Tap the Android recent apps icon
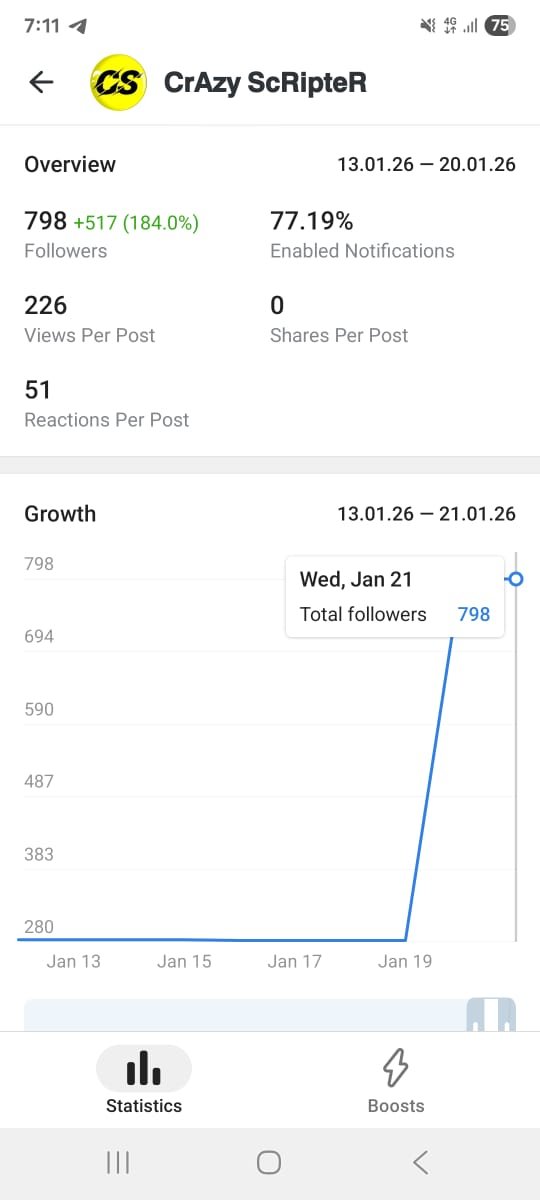 (118, 1162)
